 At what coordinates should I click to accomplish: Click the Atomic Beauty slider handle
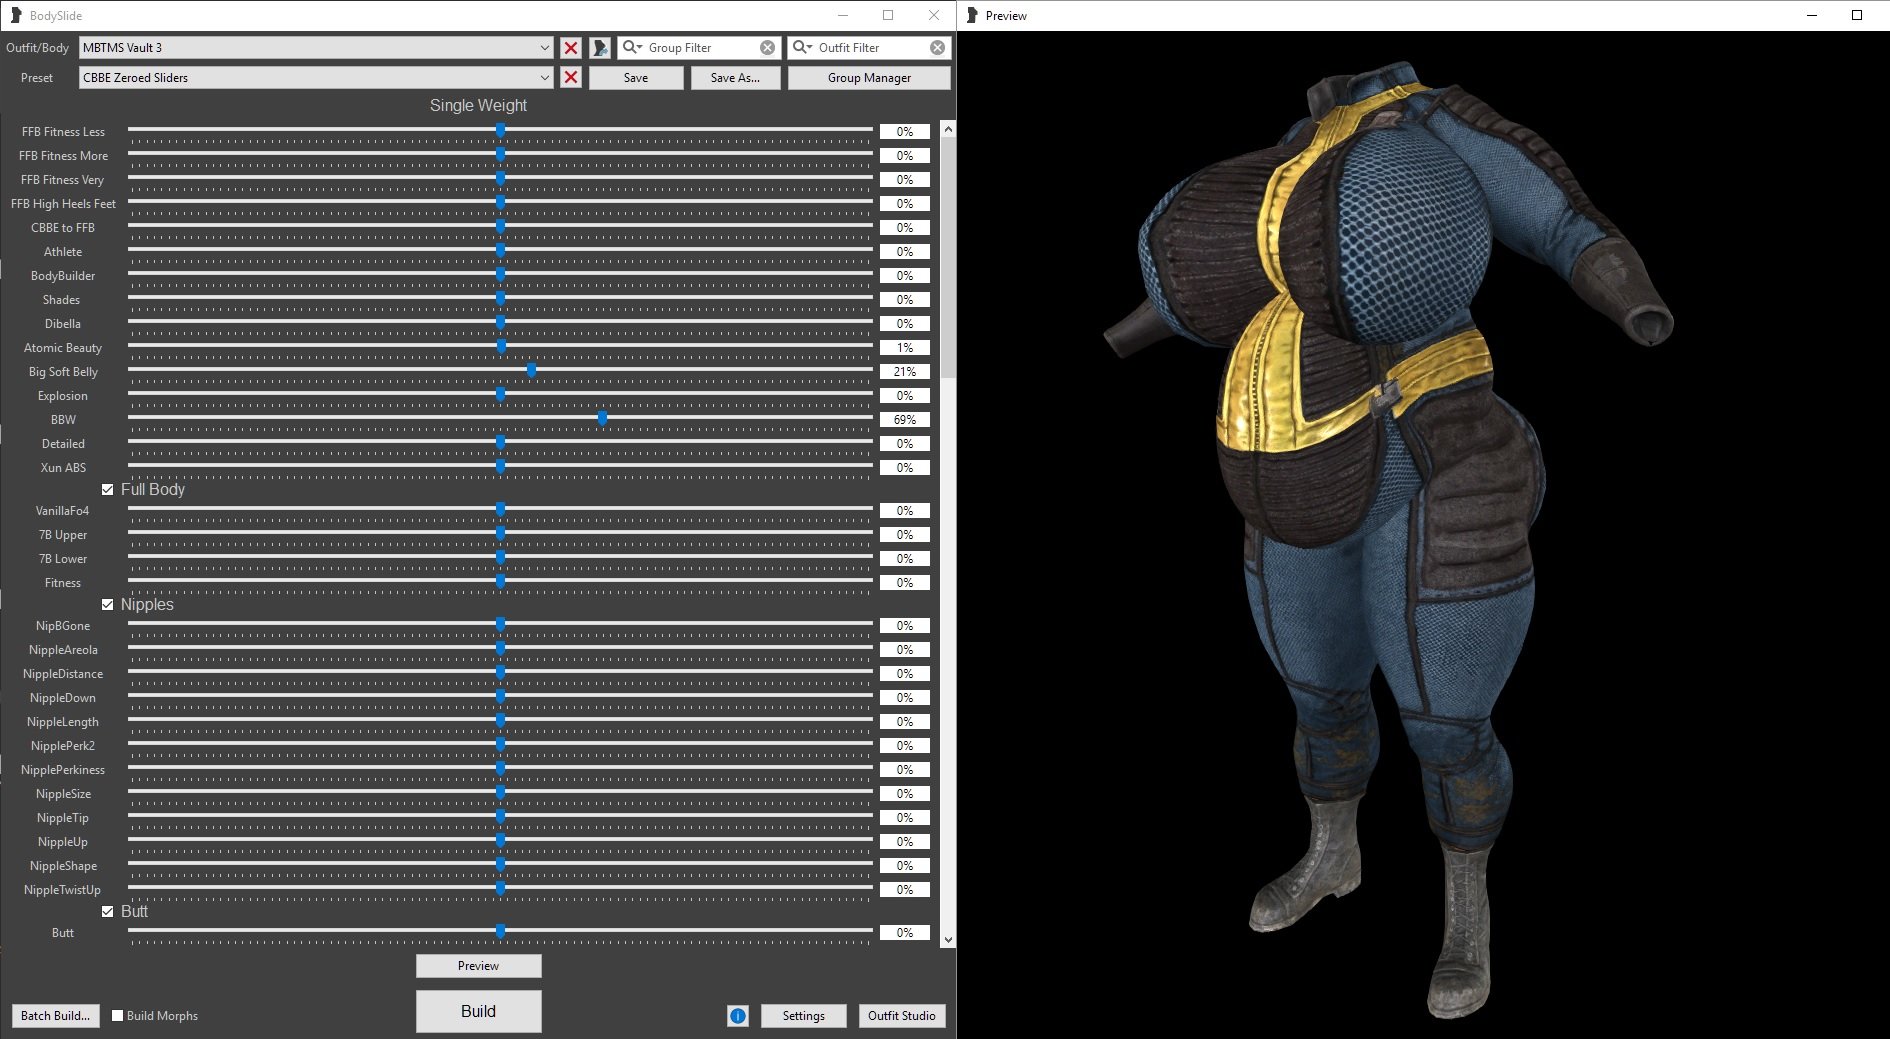pos(502,347)
